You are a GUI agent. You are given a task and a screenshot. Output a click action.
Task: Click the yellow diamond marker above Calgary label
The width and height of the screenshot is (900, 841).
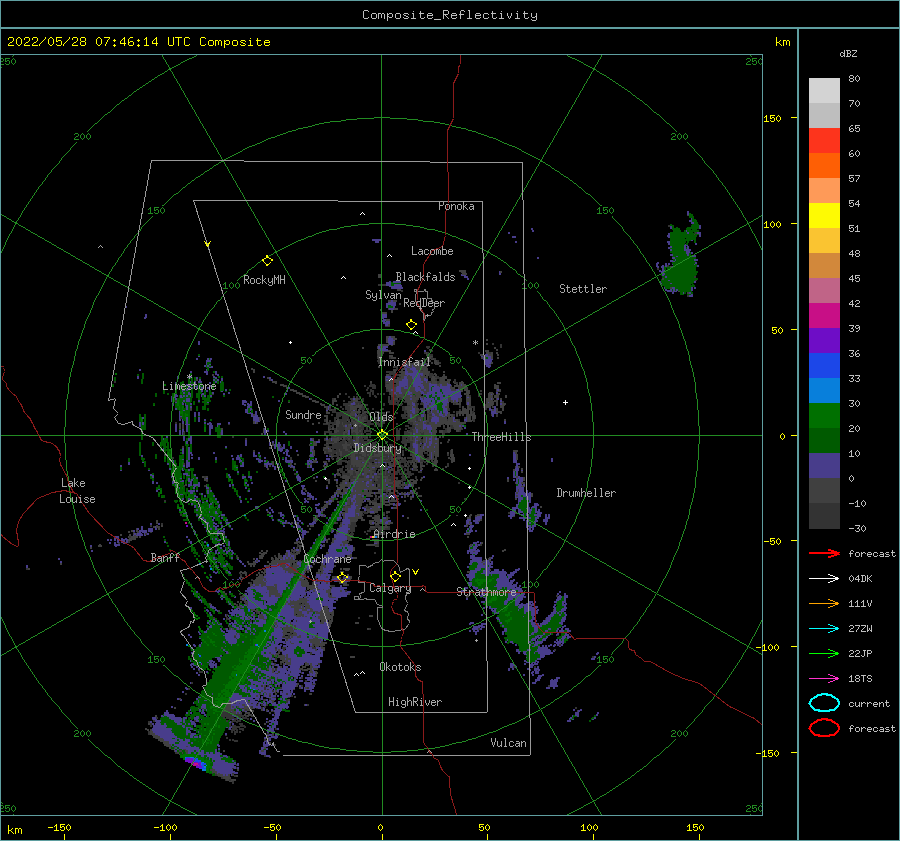click(x=395, y=576)
